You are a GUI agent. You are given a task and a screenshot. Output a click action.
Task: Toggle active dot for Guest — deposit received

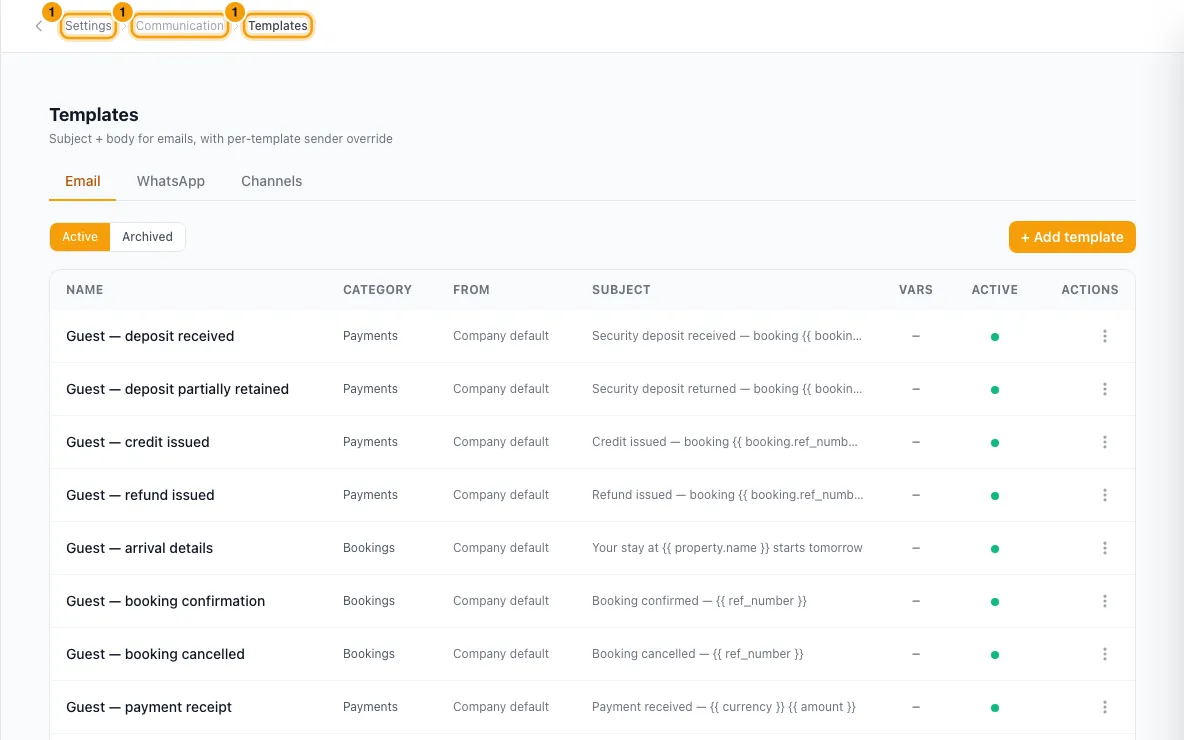point(994,337)
